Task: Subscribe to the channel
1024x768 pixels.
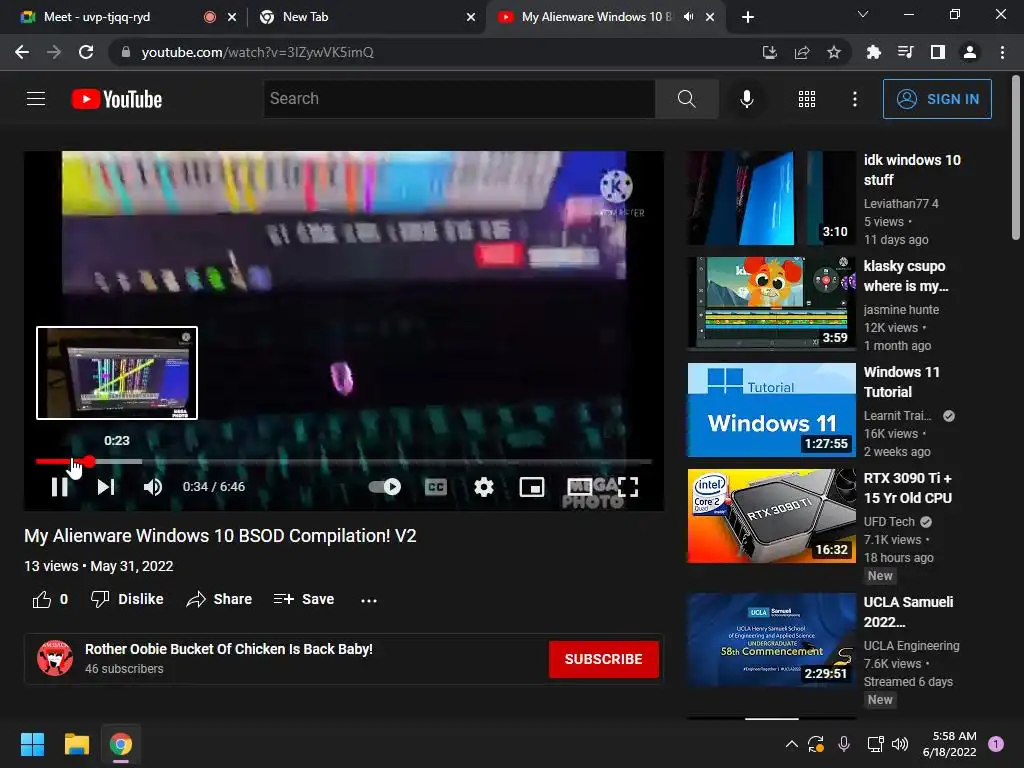Action: pyautogui.click(x=603, y=659)
